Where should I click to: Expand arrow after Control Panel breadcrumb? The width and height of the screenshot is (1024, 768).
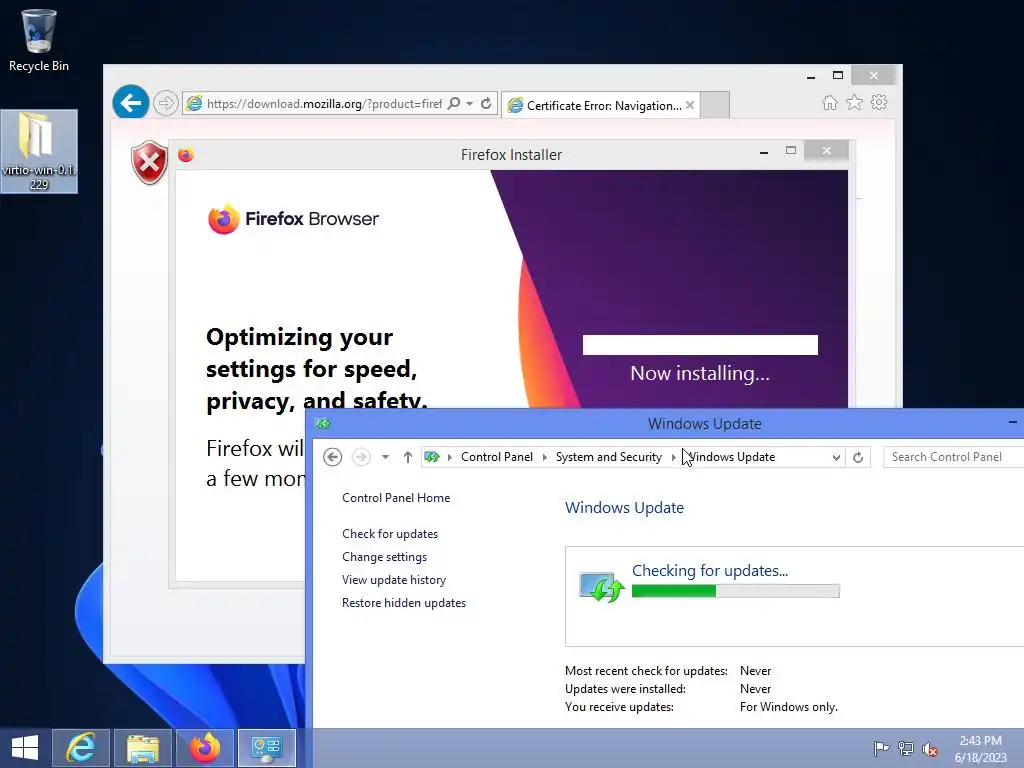[x=545, y=457]
